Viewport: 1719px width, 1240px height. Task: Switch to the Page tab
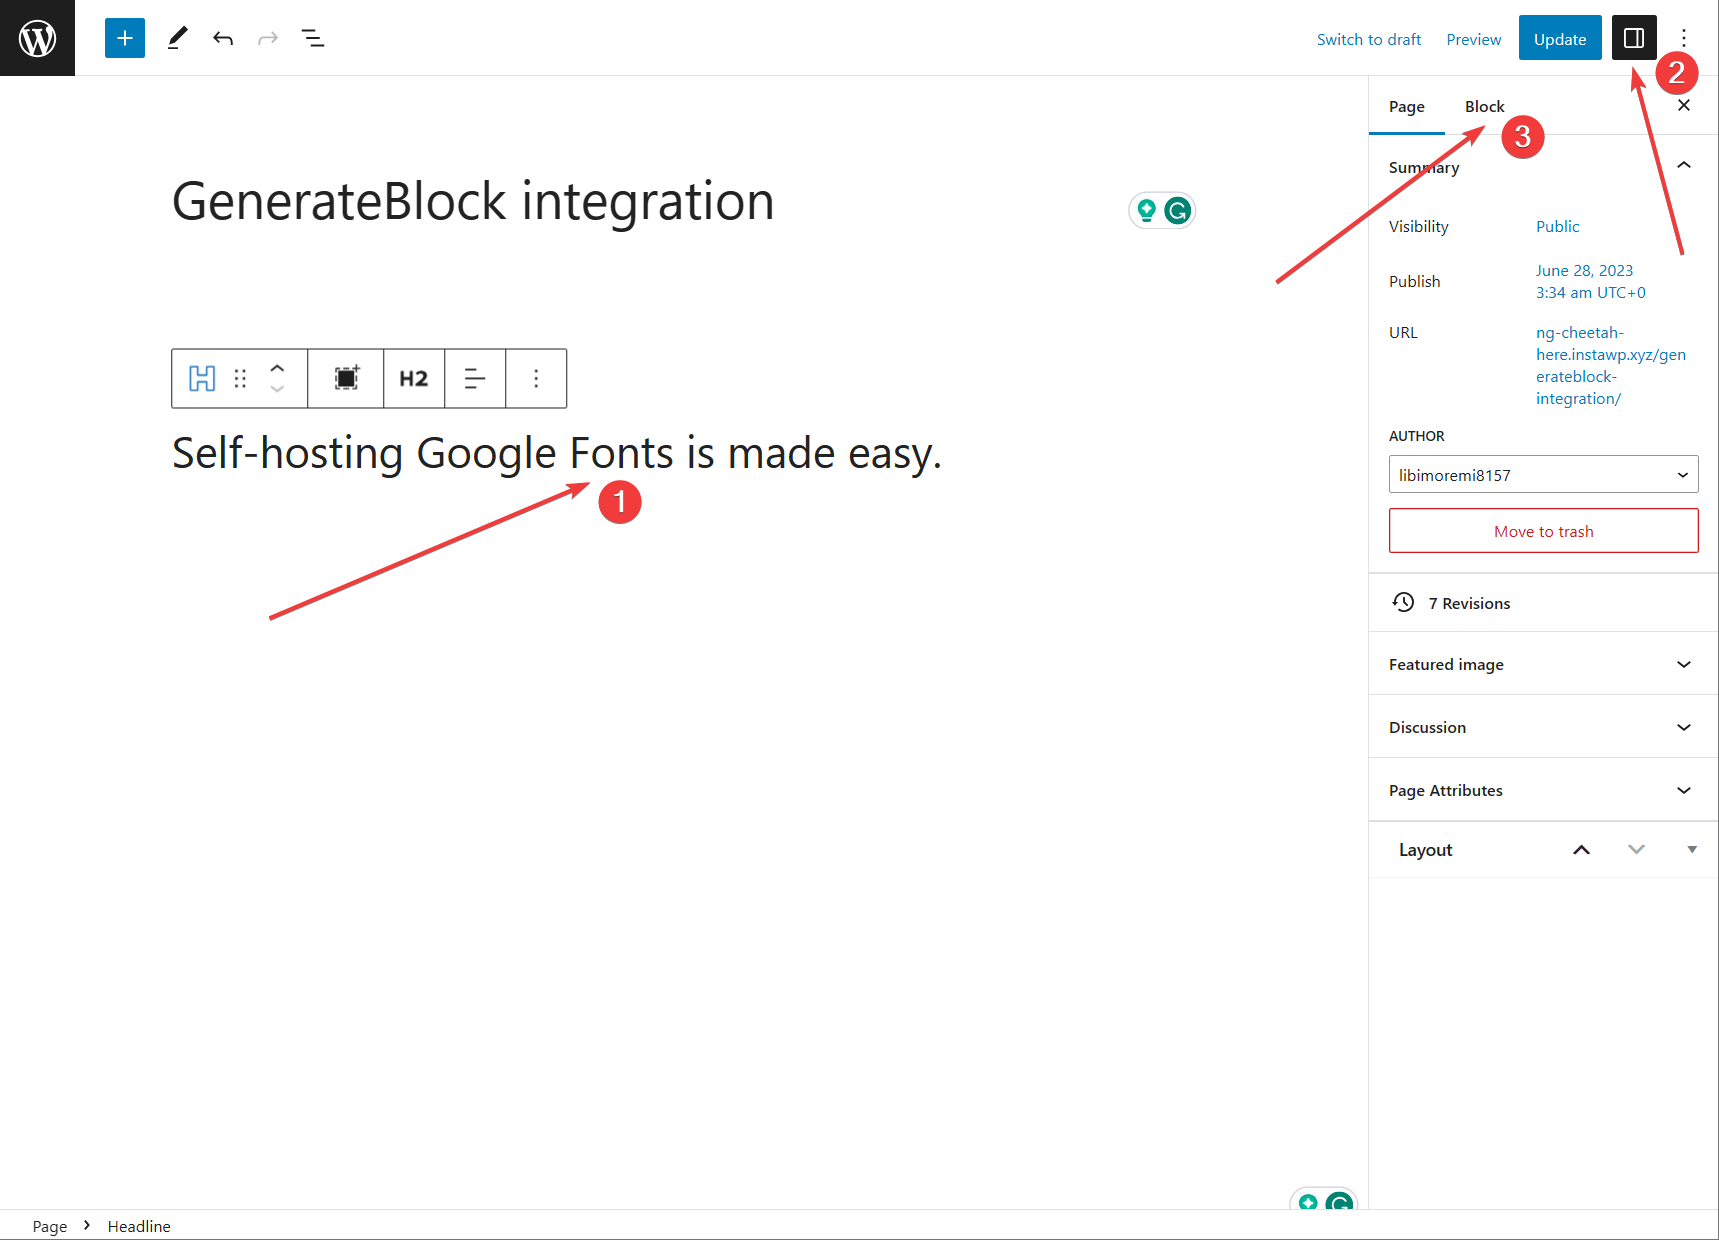point(1406,106)
